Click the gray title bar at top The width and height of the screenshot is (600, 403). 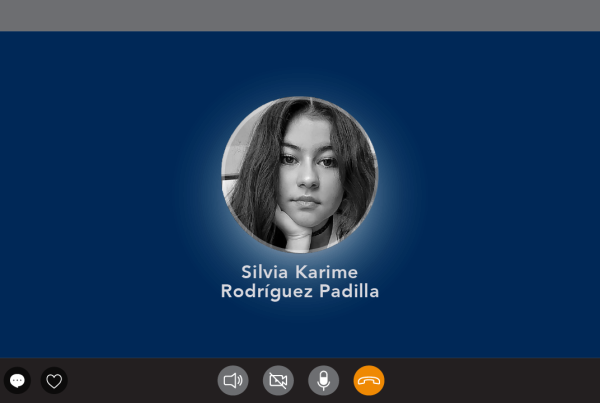300,15
